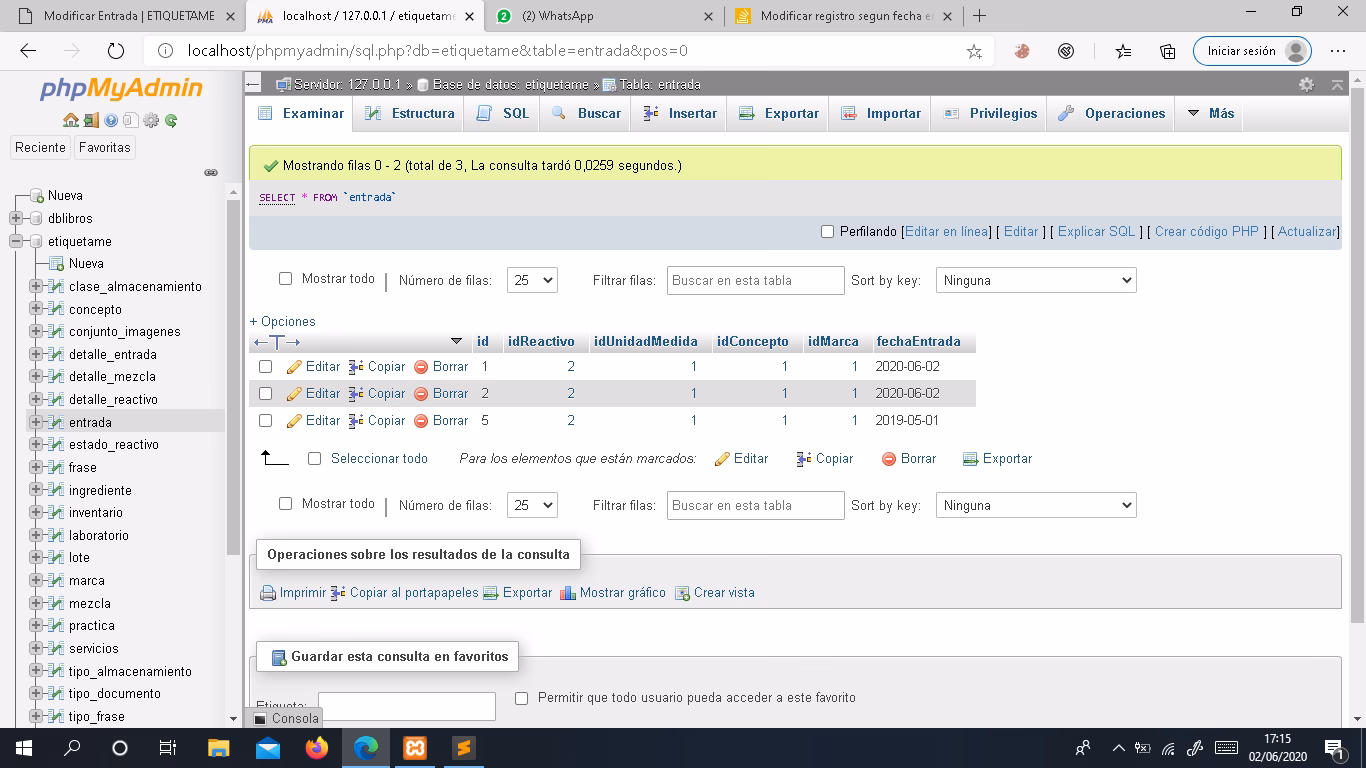Check the Seleccionar todo checkbox
The height and width of the screenshot is (768, 1366).
pyautogui.click(x=314, y=459)
